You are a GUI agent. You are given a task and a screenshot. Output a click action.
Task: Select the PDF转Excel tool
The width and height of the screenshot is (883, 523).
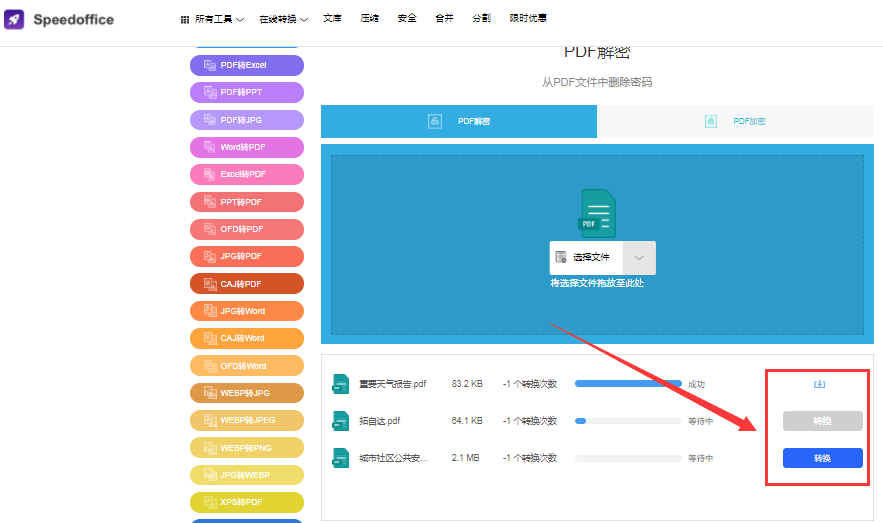point(247,65)
